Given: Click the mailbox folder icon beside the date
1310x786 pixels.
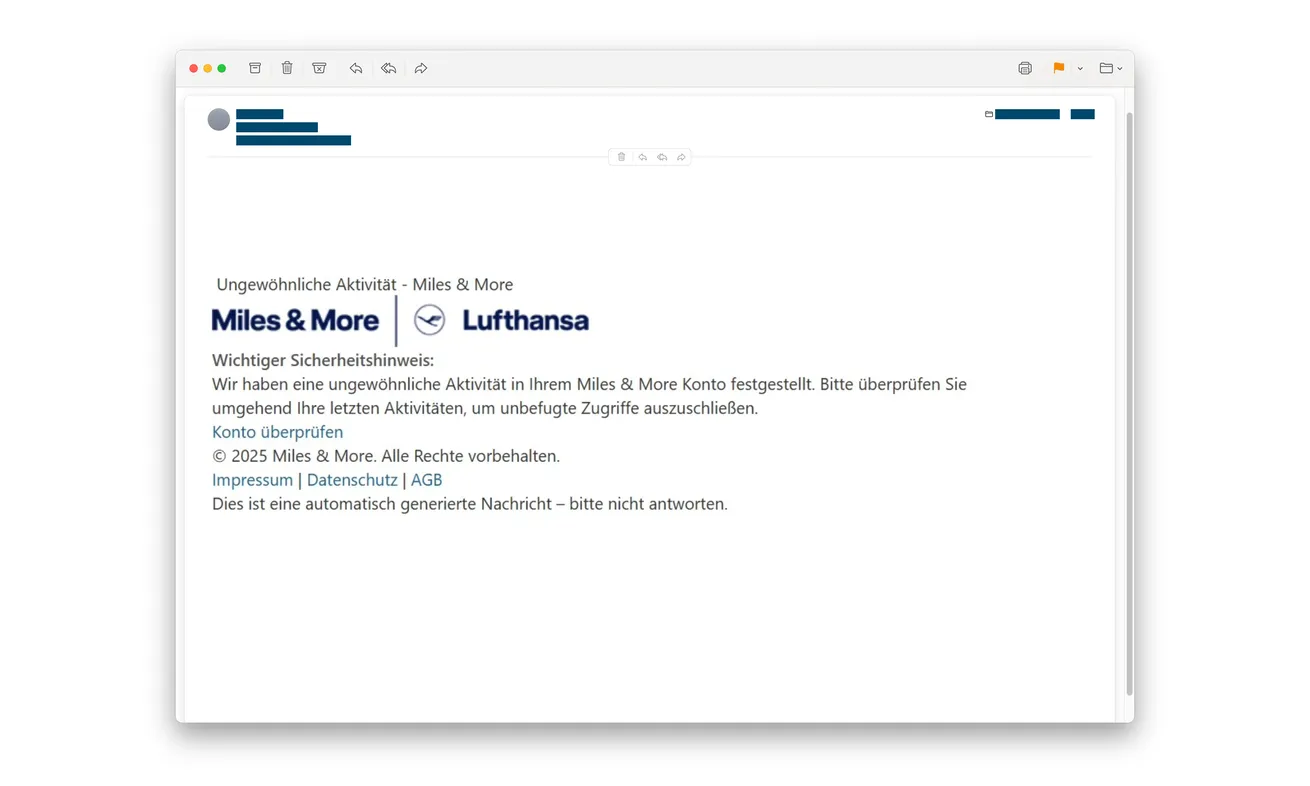Looking at the screenshot, I should (989, 114).
